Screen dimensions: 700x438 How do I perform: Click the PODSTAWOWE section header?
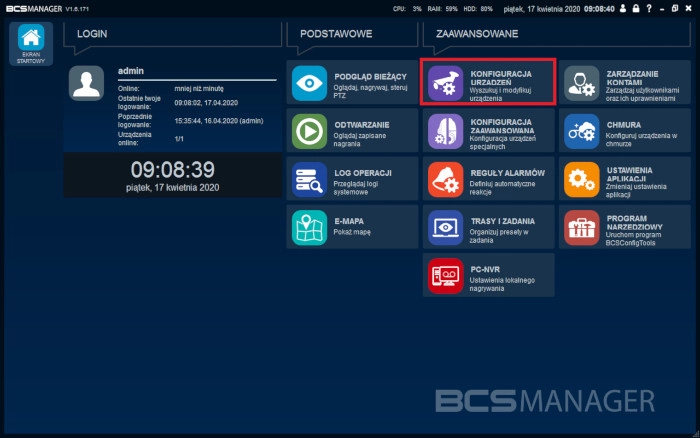point(336,34)
